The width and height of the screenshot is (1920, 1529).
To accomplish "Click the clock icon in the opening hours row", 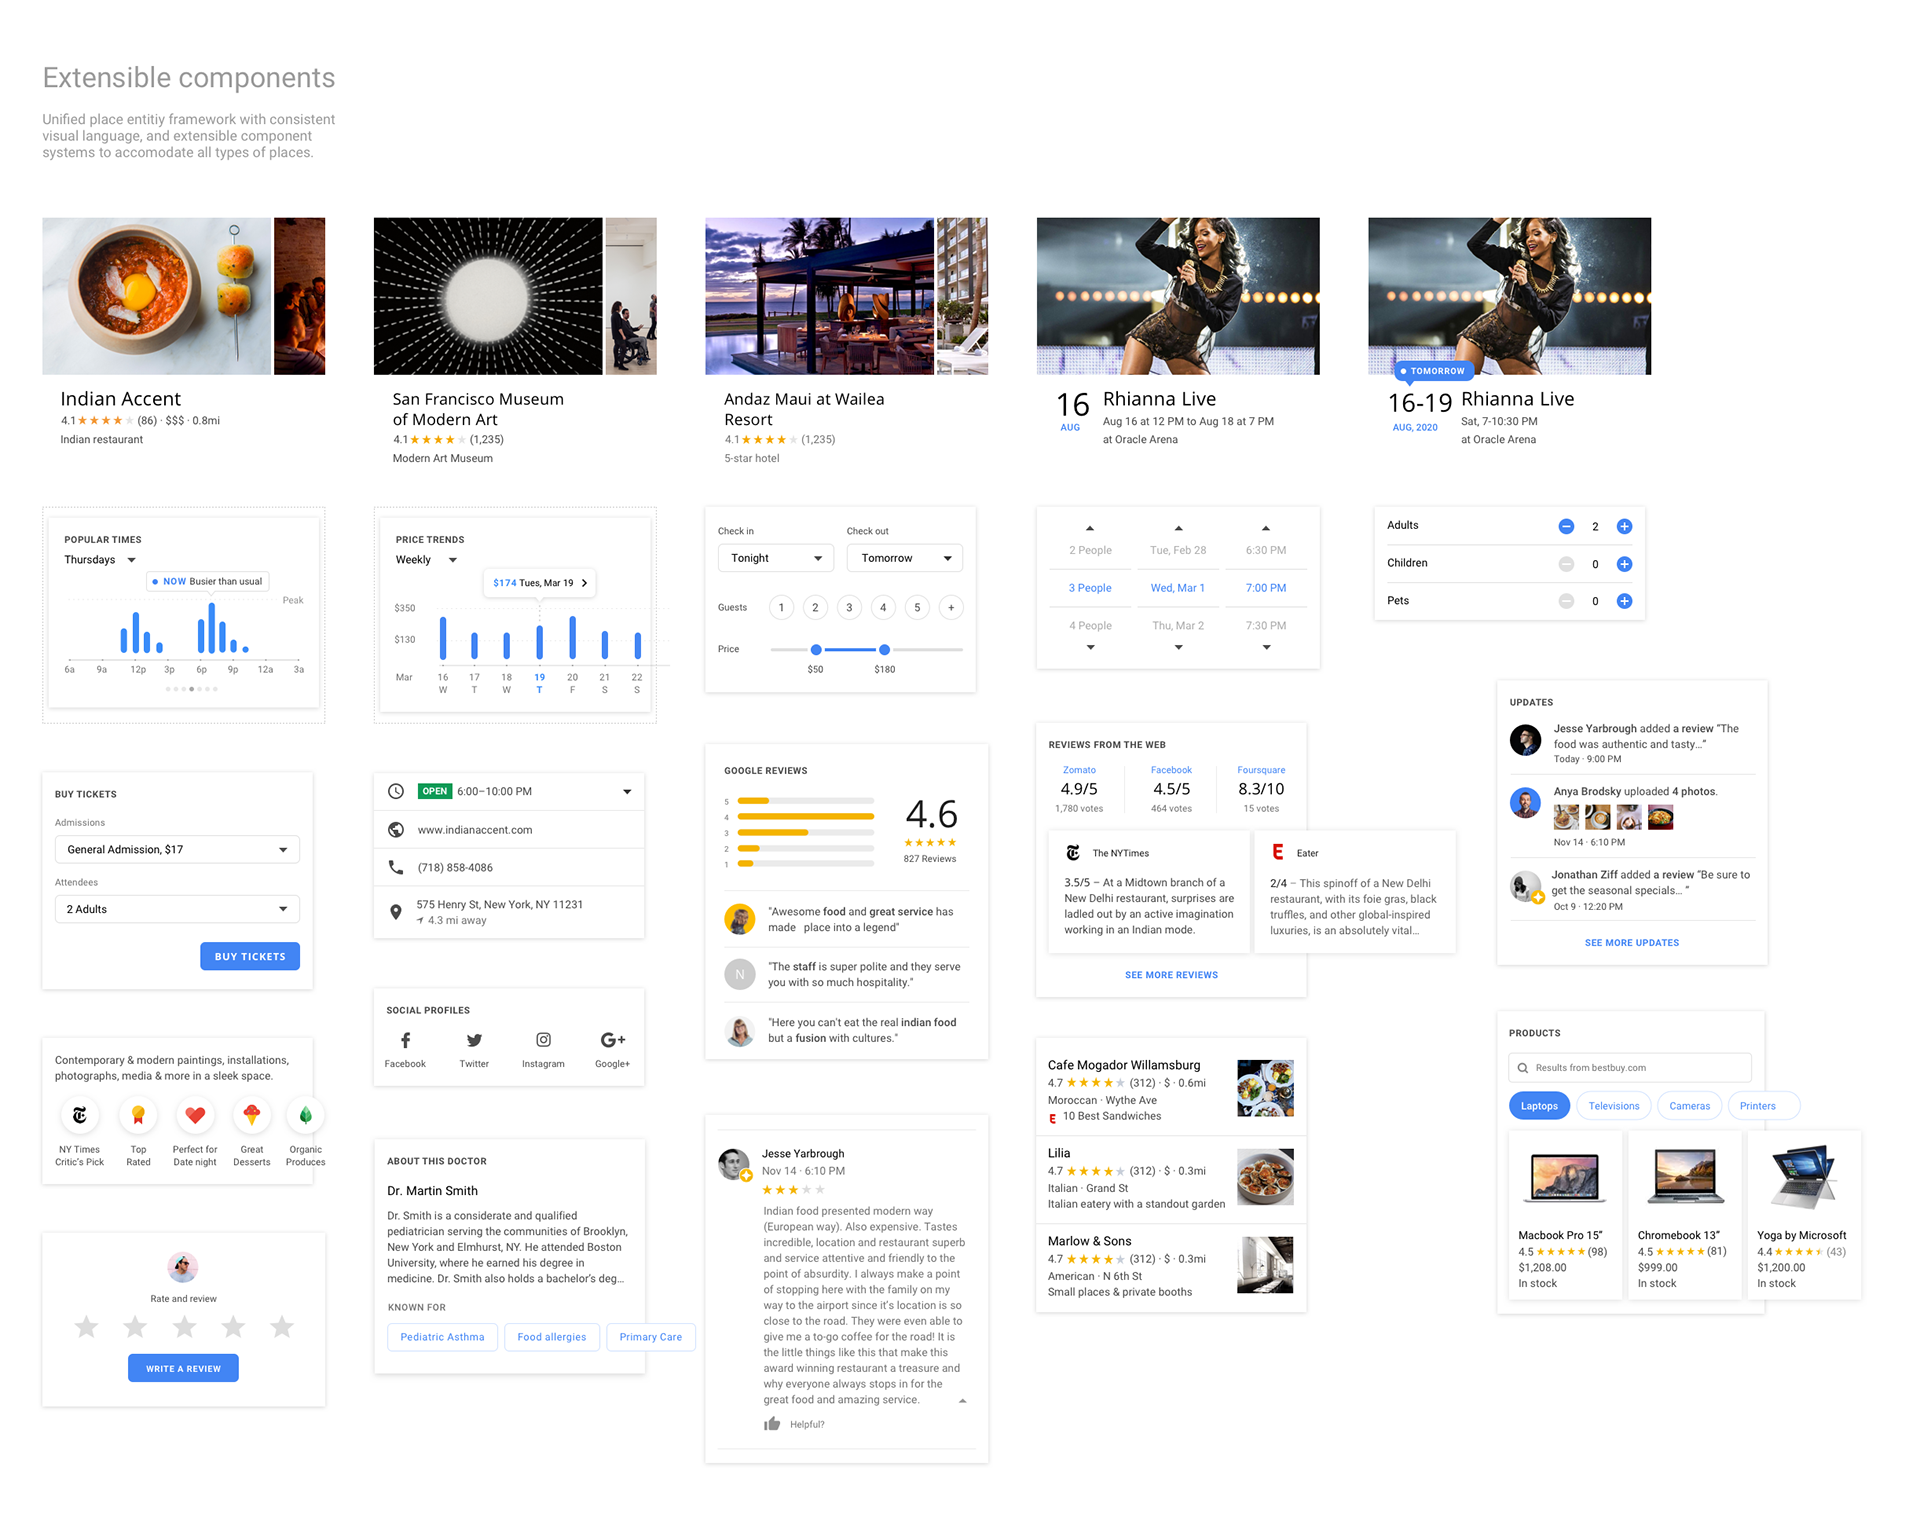I will click(x=396, y=791).
